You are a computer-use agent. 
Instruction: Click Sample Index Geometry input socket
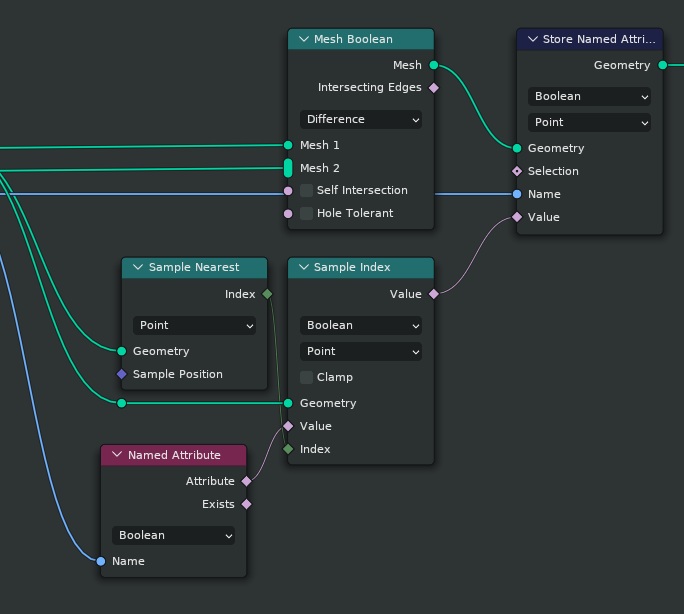point(288,403)
